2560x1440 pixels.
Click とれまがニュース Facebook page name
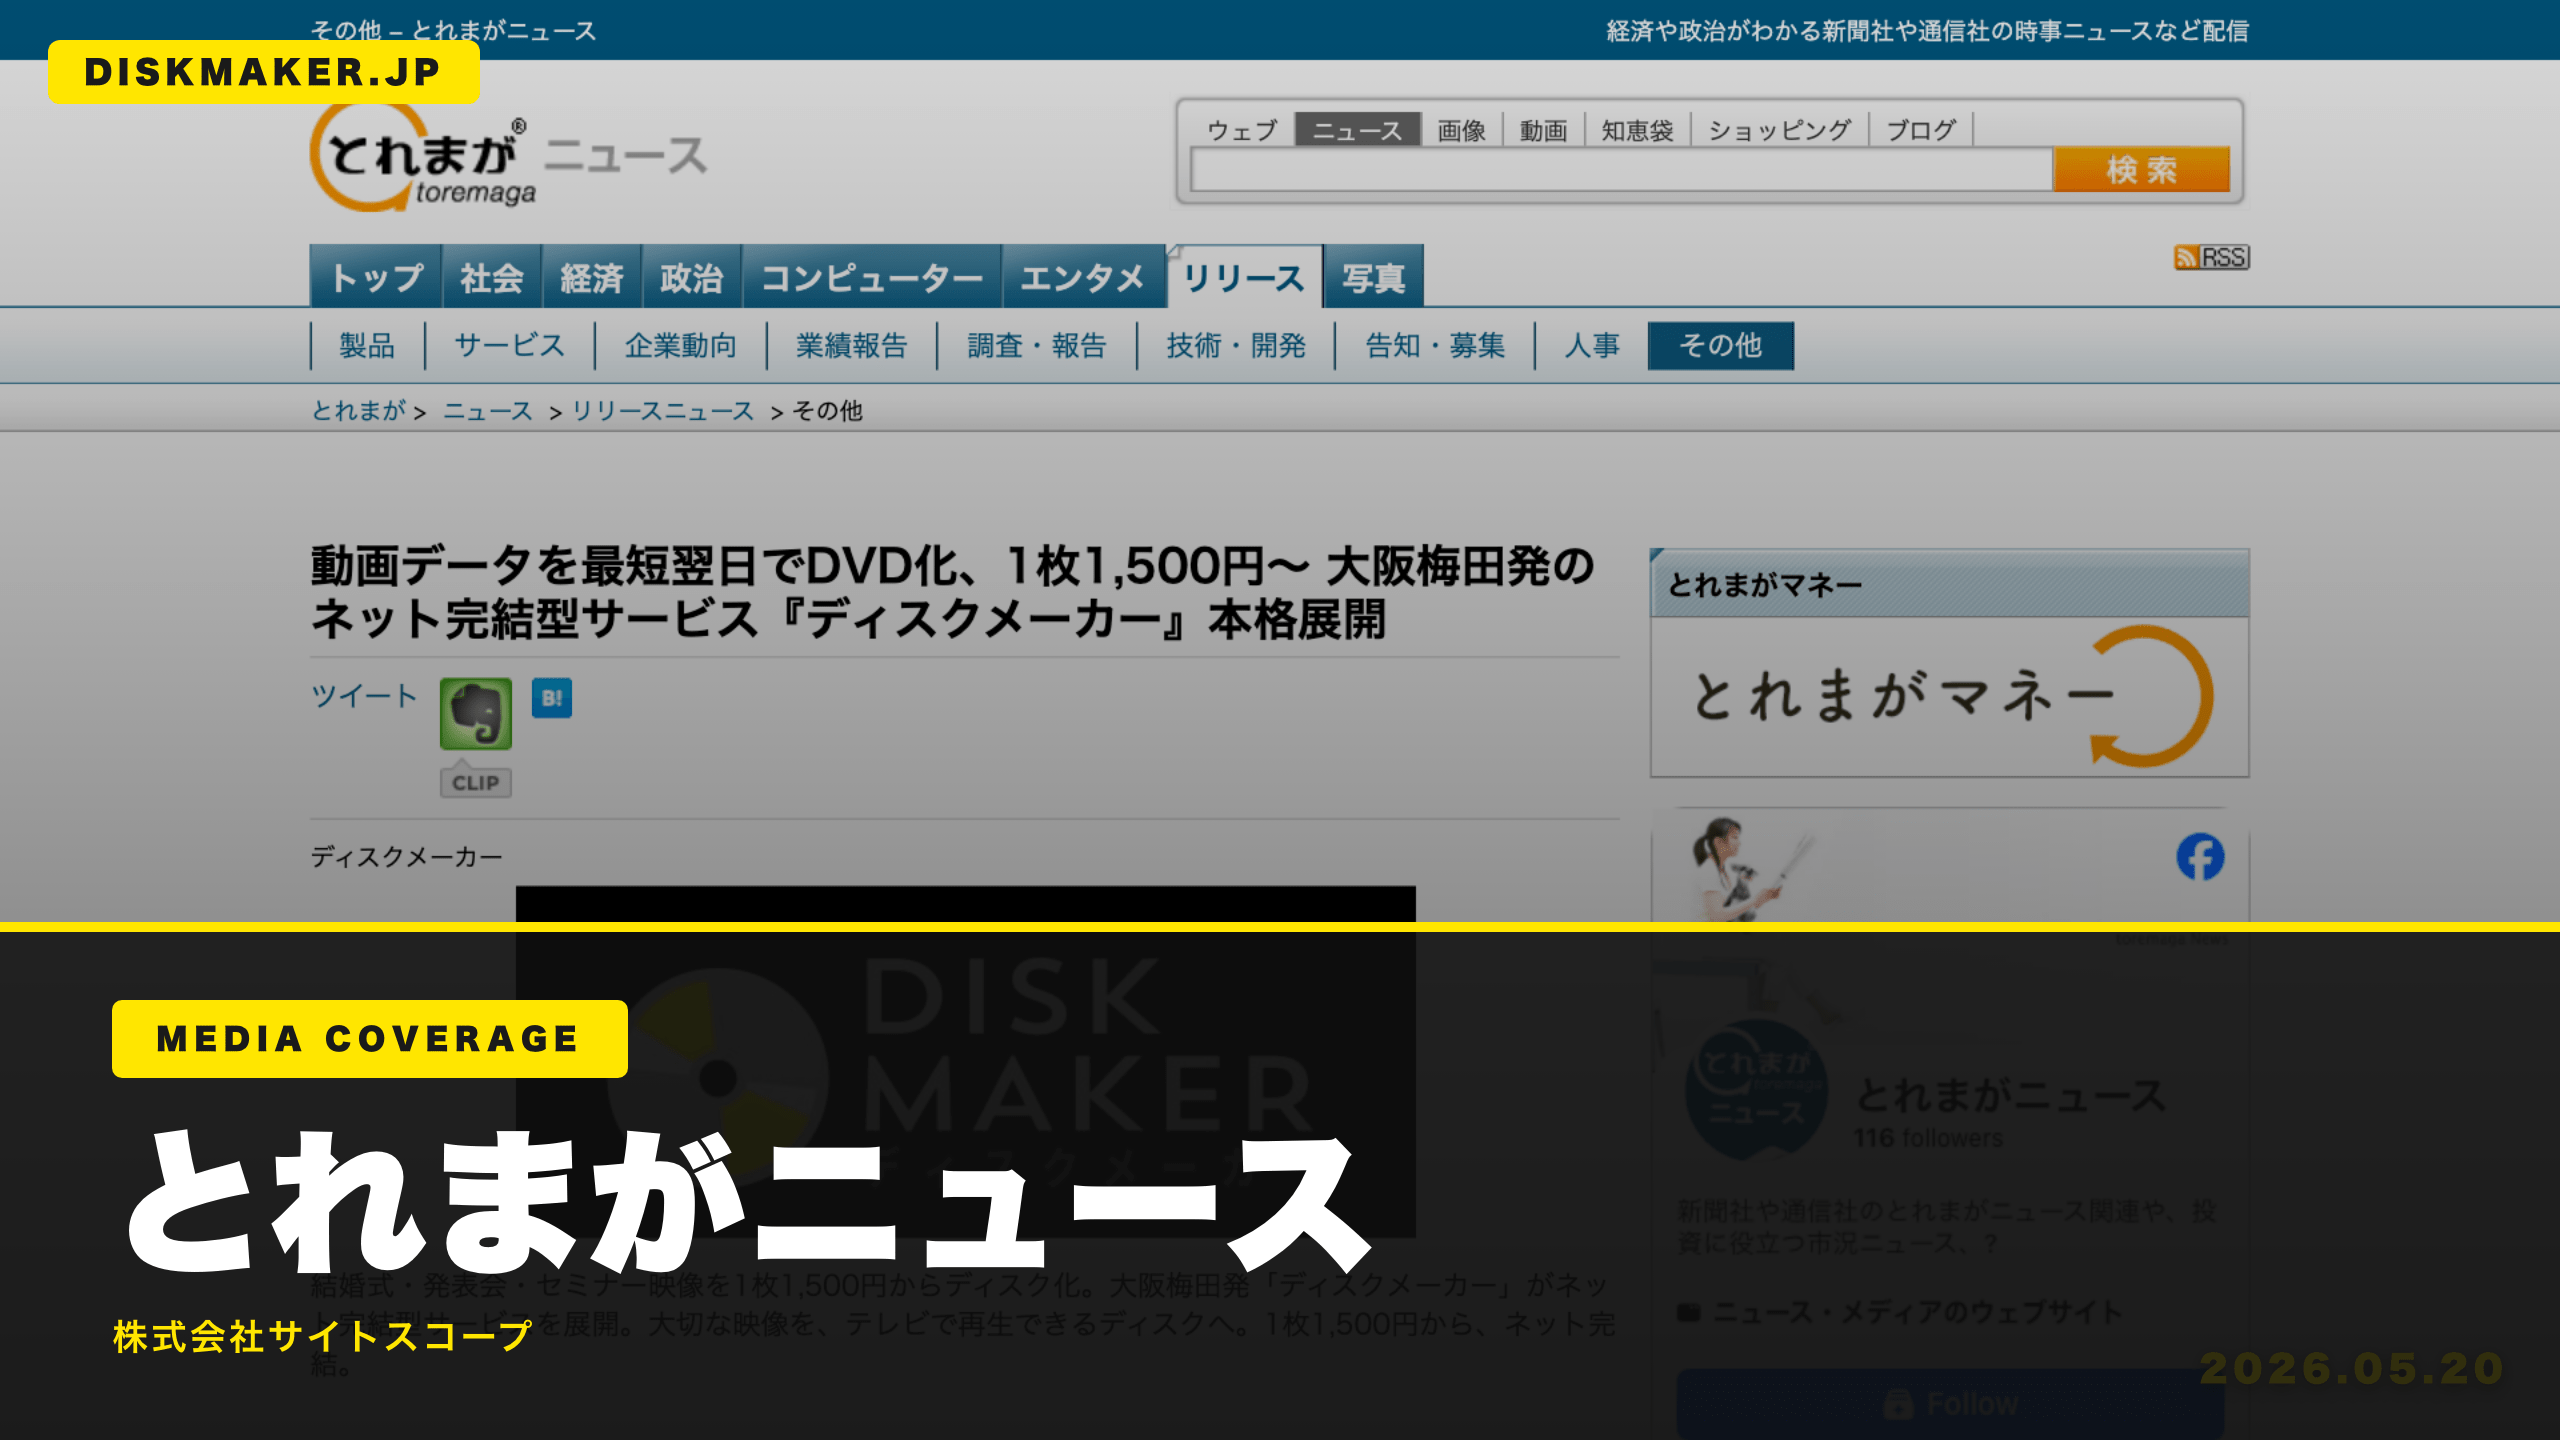pos(2011,1095)
